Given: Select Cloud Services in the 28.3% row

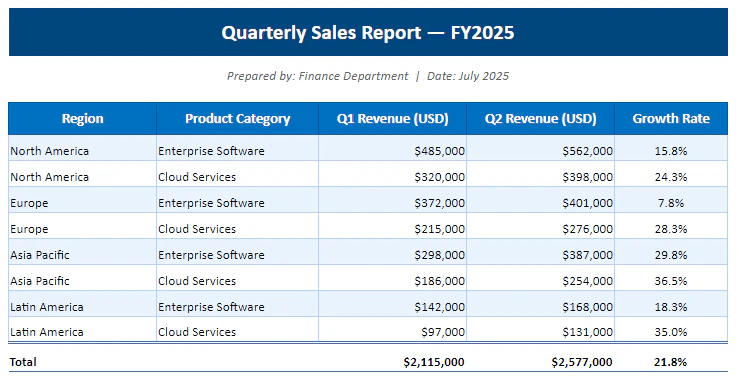Looking at the screenshot, I should coord(197,228).
